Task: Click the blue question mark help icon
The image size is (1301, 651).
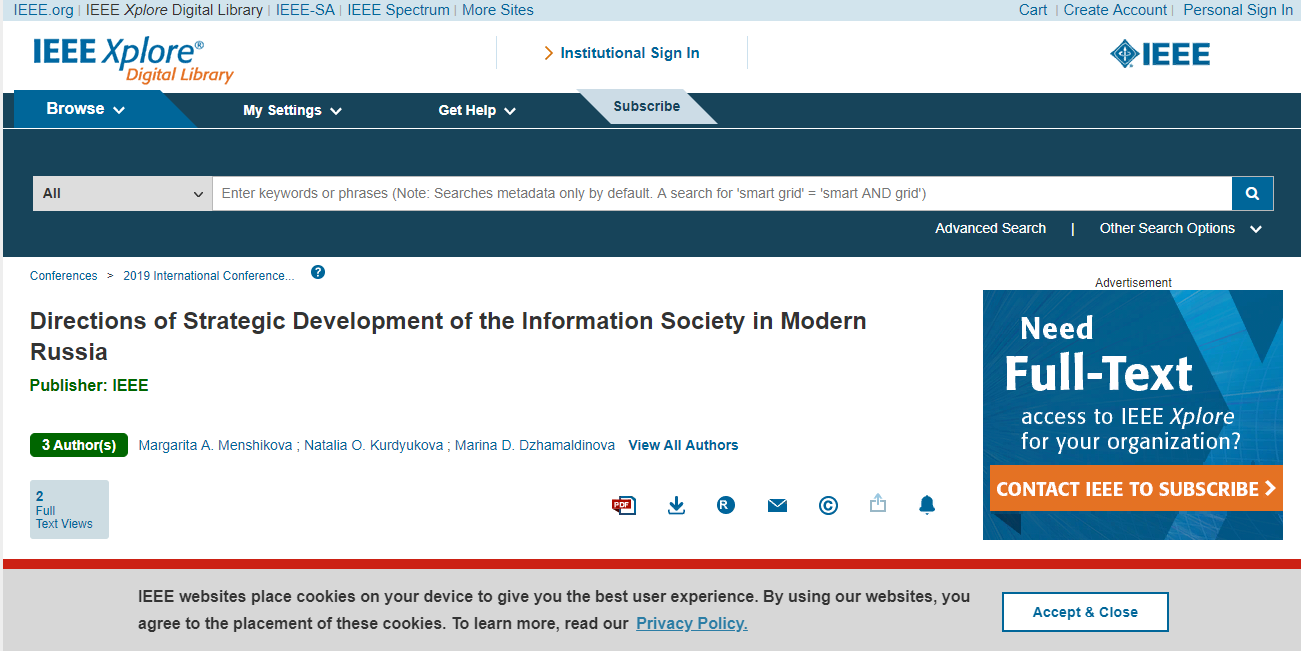Action: (318, 272)
